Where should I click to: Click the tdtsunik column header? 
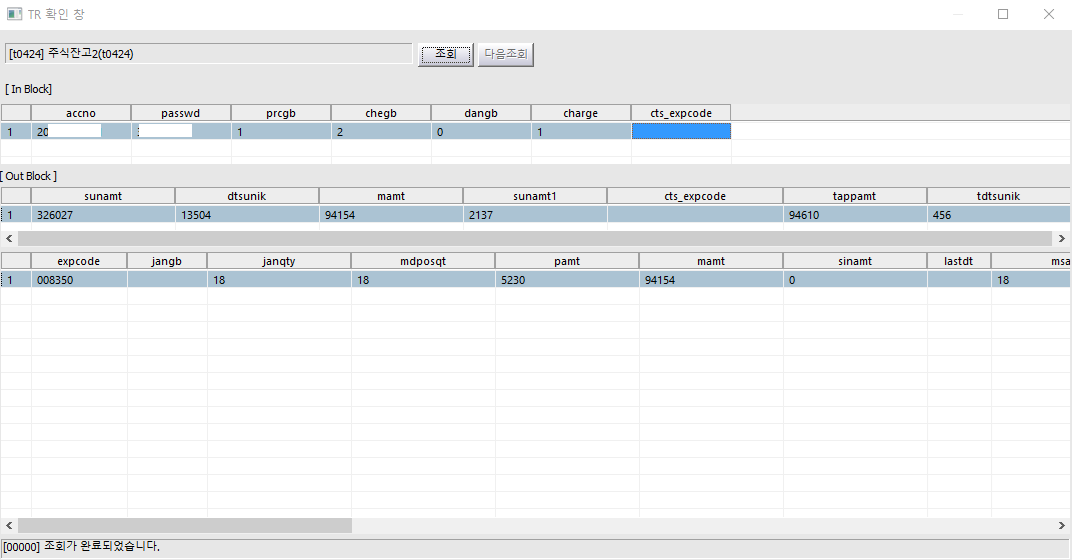click(999, 196)
